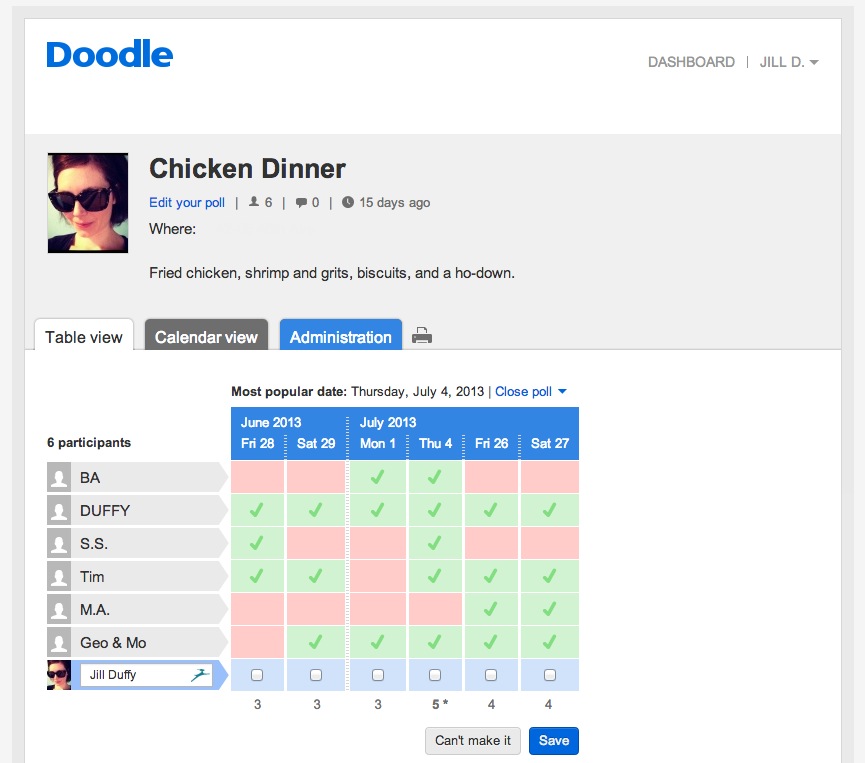
Task: Switch to the Calendar view tab
Action: (x=206, y=337)
